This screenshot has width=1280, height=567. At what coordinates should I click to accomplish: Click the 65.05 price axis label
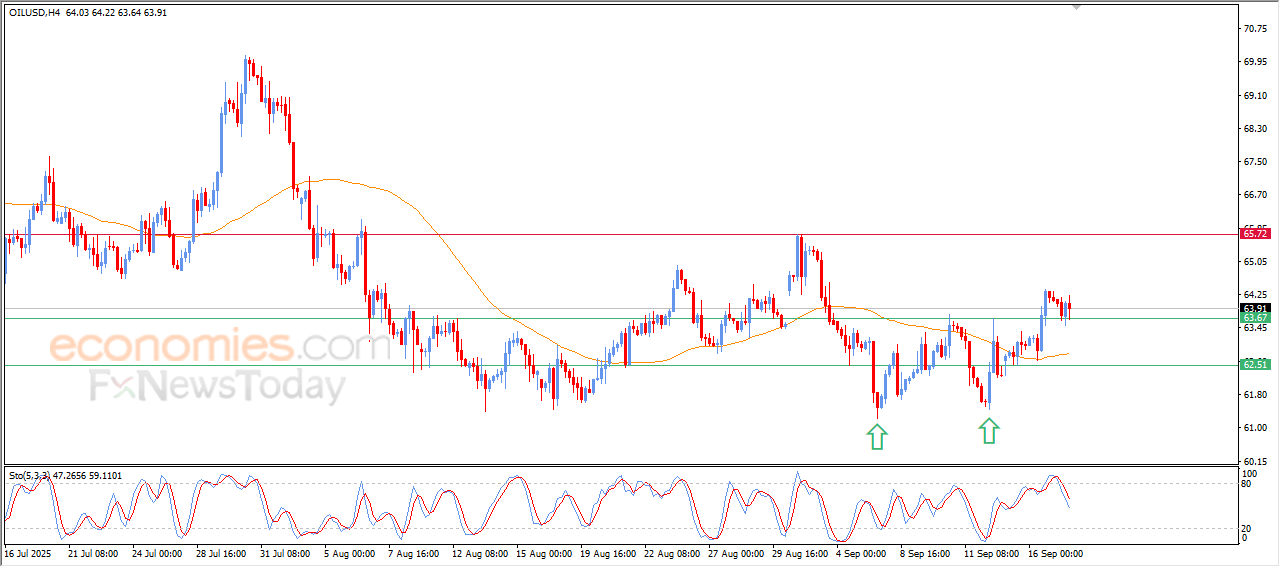(x=1255, y=262)
